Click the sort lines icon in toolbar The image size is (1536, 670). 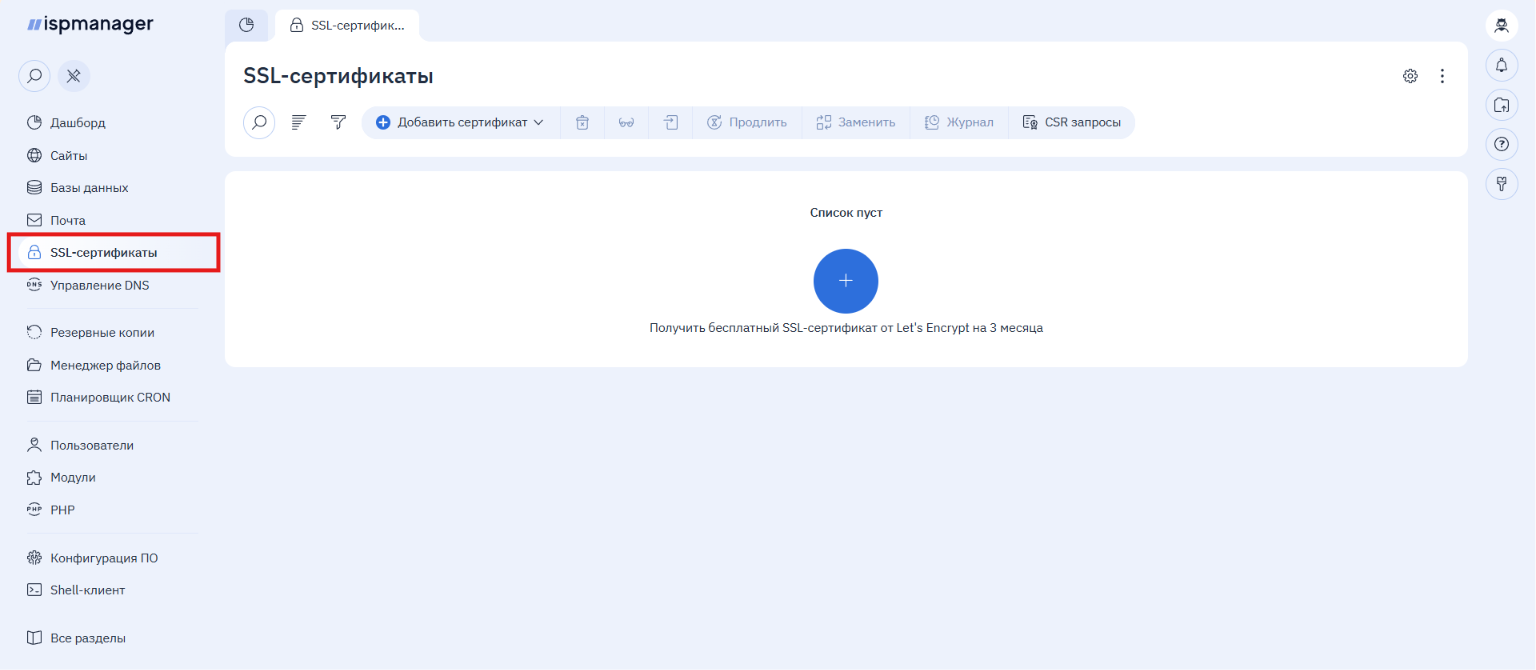298,123
